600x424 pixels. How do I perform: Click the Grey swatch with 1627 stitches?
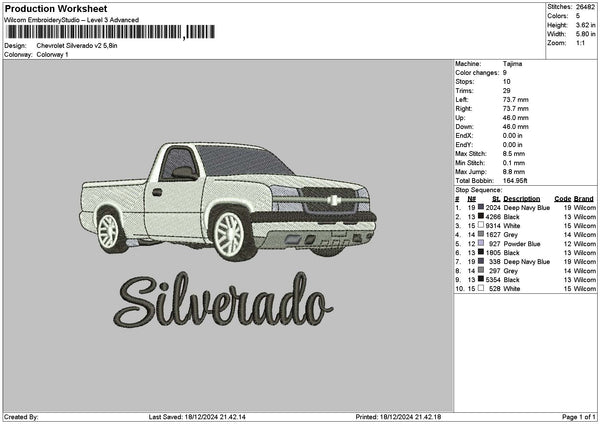pos(481,234)
